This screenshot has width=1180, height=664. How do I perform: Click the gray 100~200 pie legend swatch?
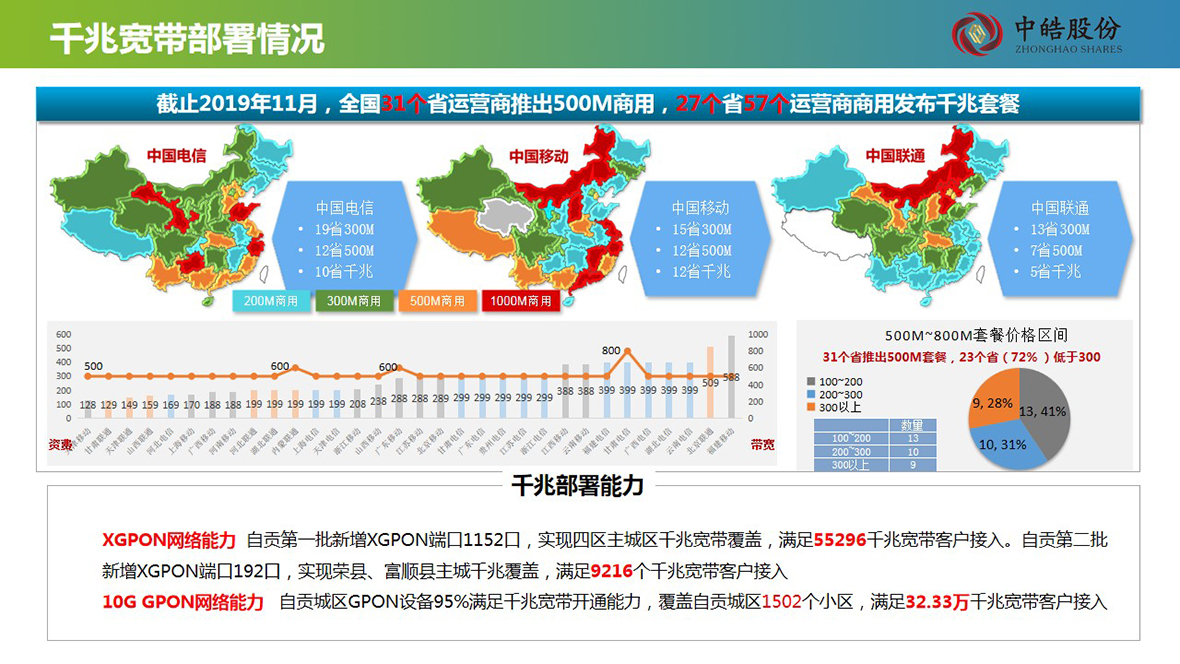tap(811, 382)
